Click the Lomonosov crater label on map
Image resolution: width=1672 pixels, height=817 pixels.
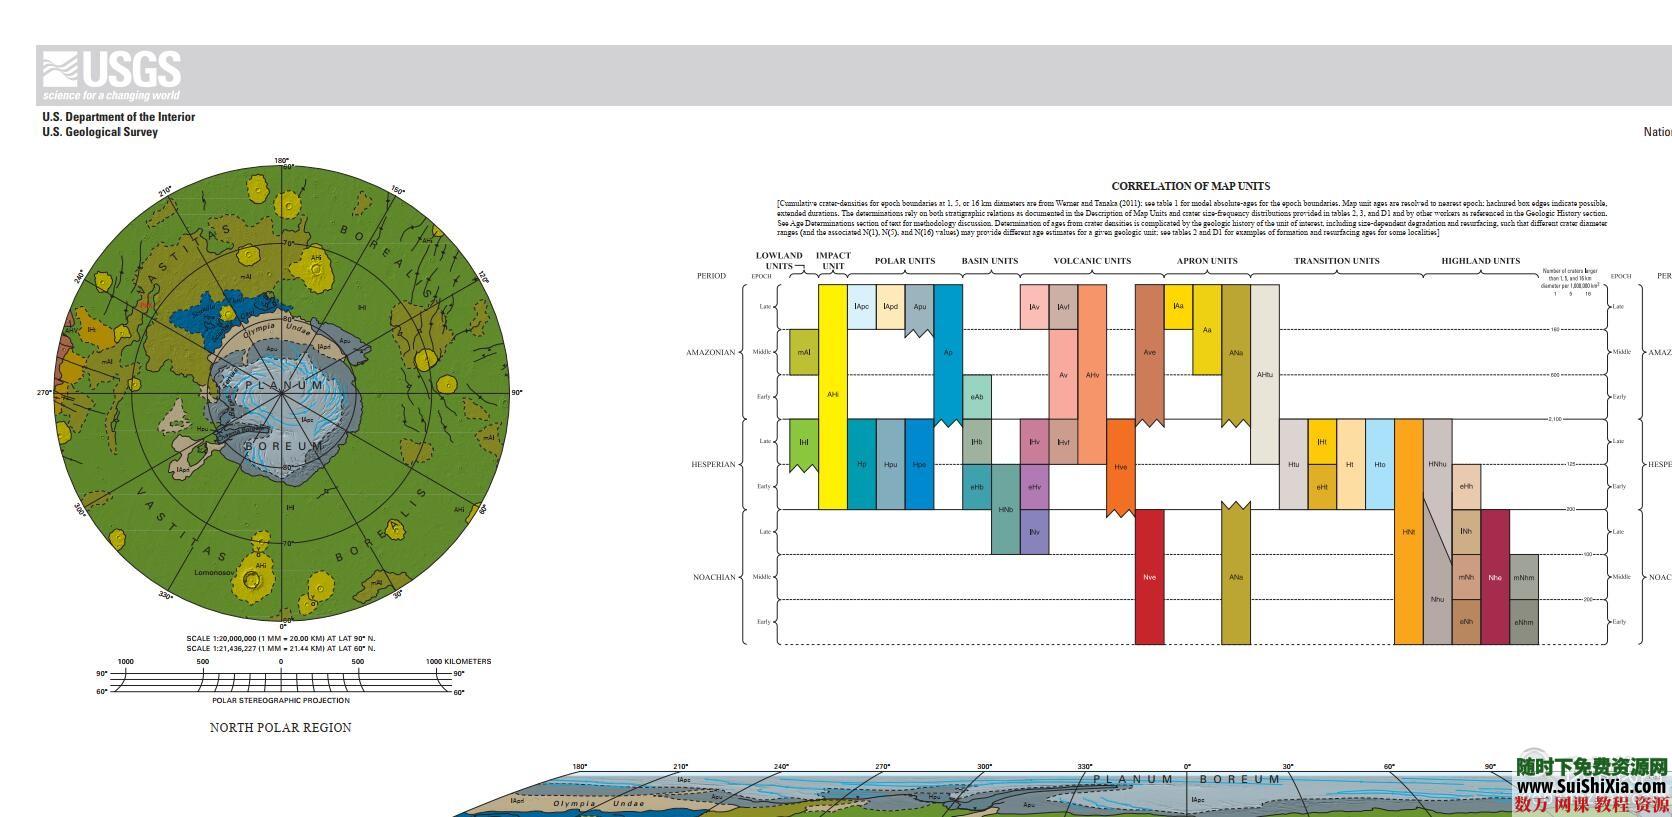coord(215,572)
